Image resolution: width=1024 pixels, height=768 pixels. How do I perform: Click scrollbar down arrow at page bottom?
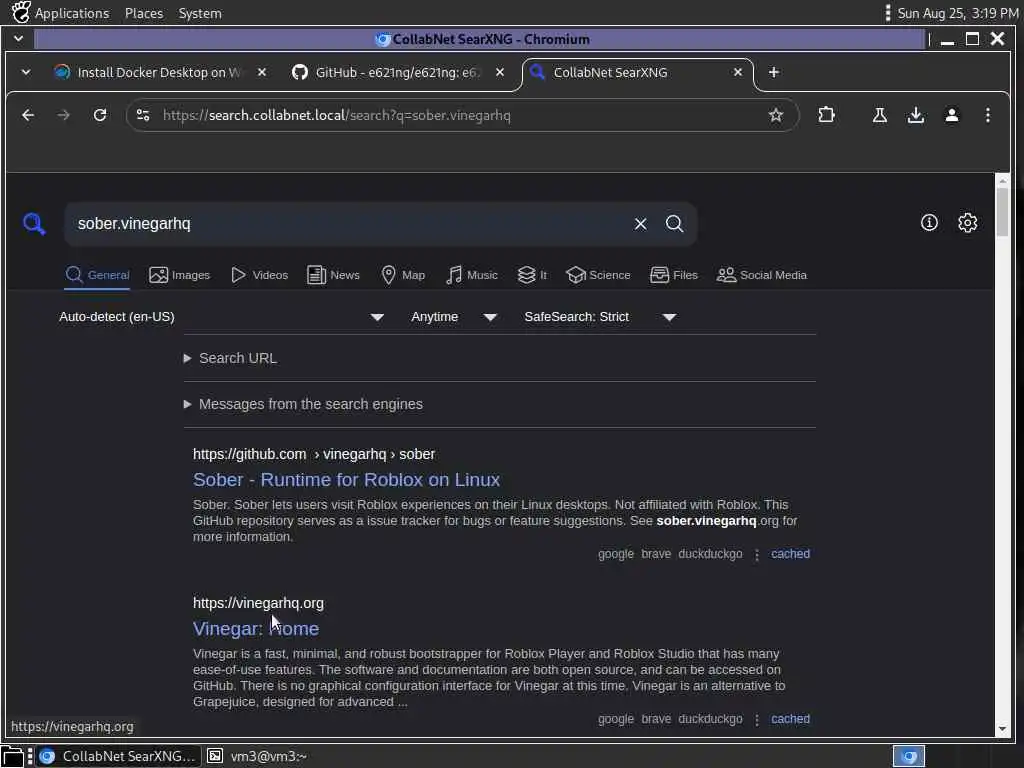[1002, 729]
